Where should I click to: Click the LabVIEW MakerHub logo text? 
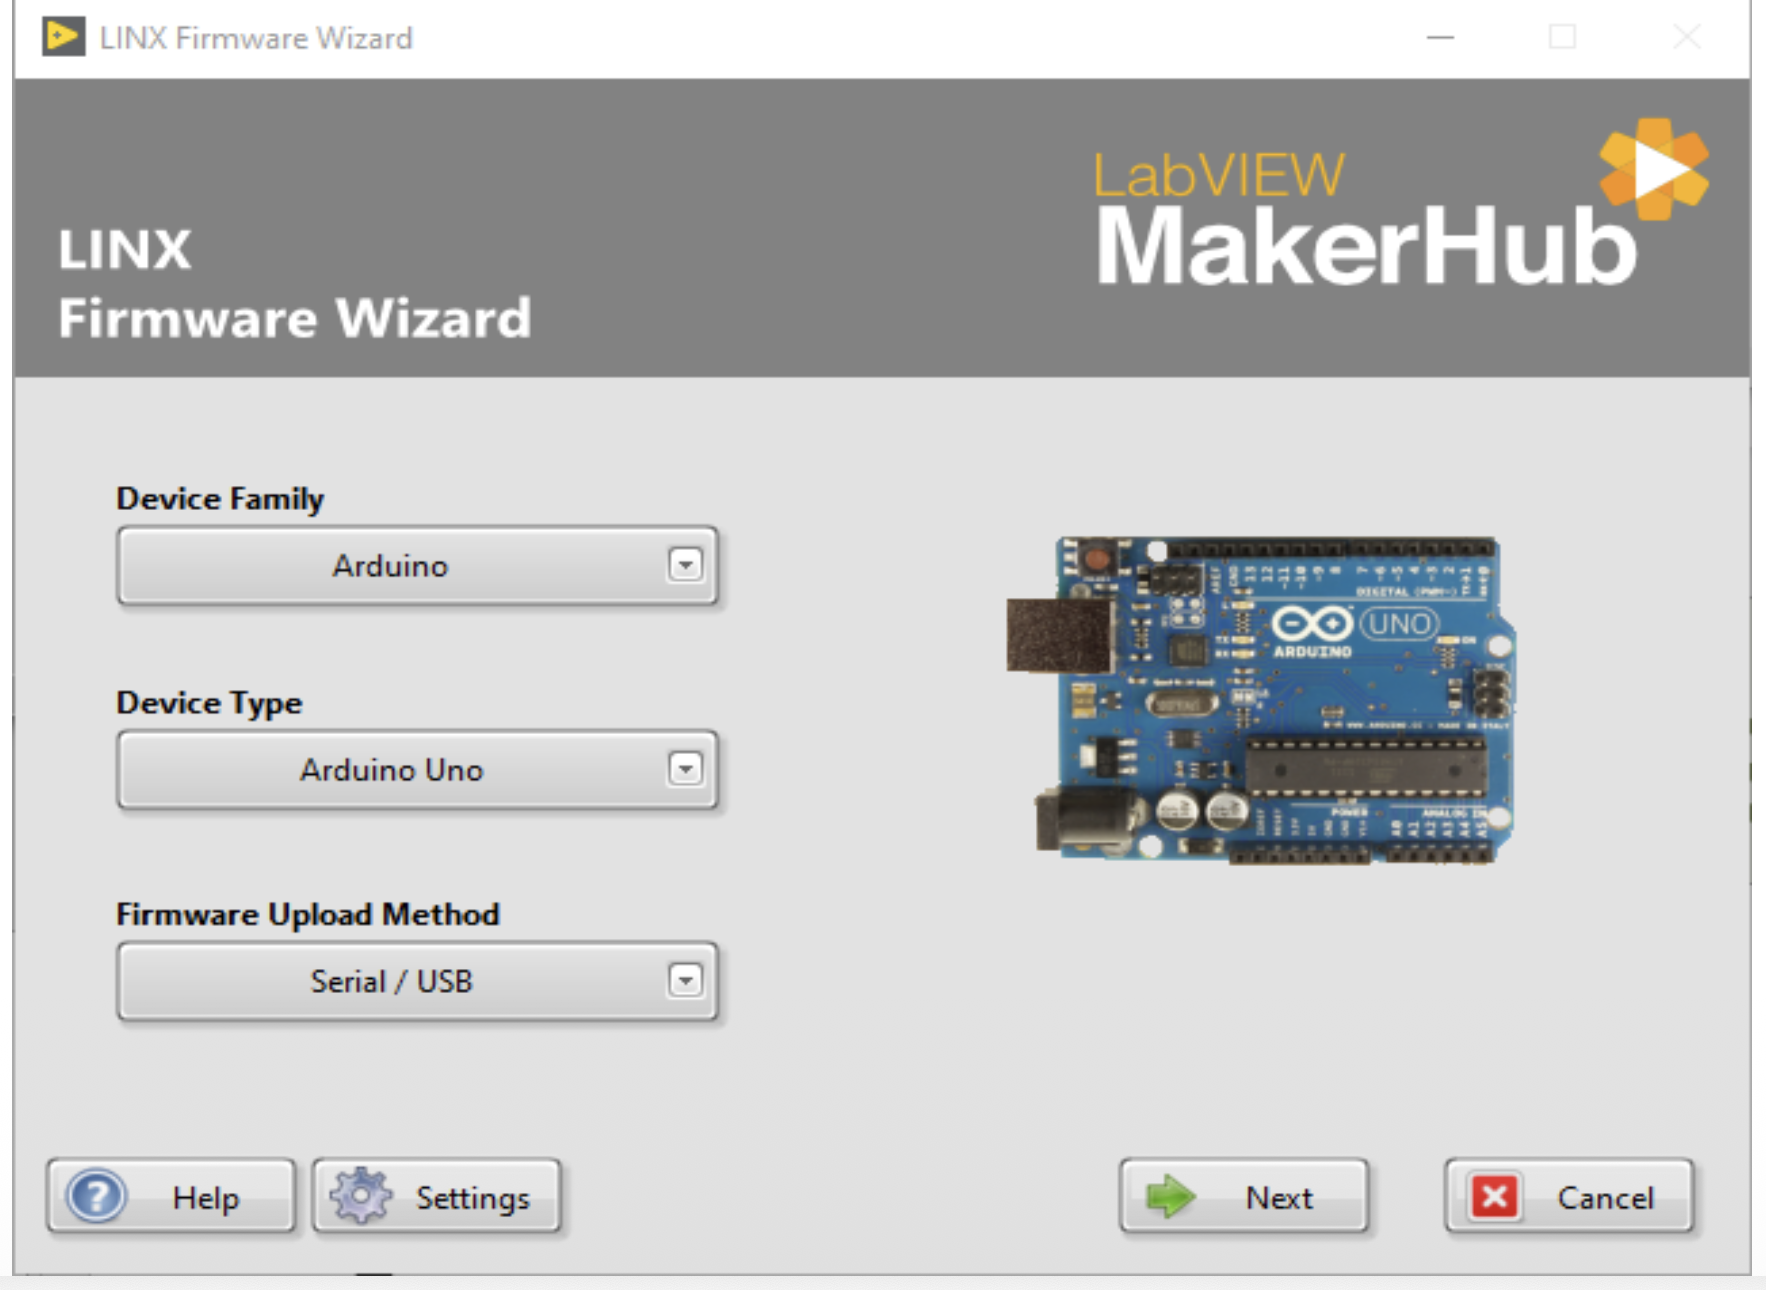(1366, 217)
